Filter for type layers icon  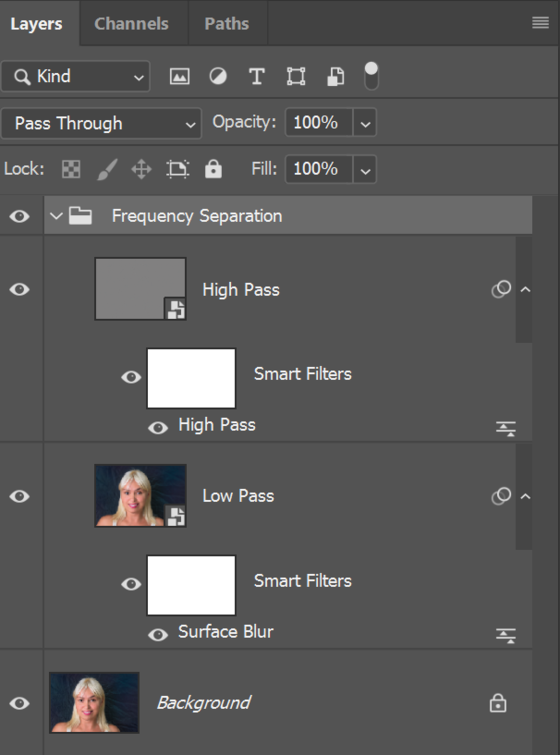(257, 76)
